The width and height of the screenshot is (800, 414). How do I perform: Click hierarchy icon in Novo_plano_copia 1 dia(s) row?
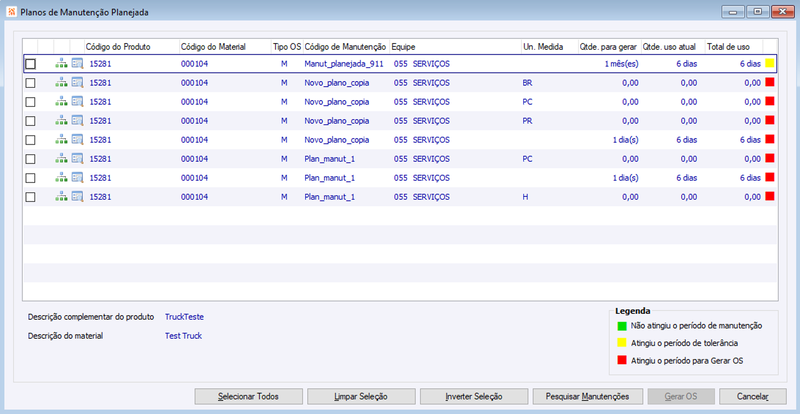click(x=61, y=140)
